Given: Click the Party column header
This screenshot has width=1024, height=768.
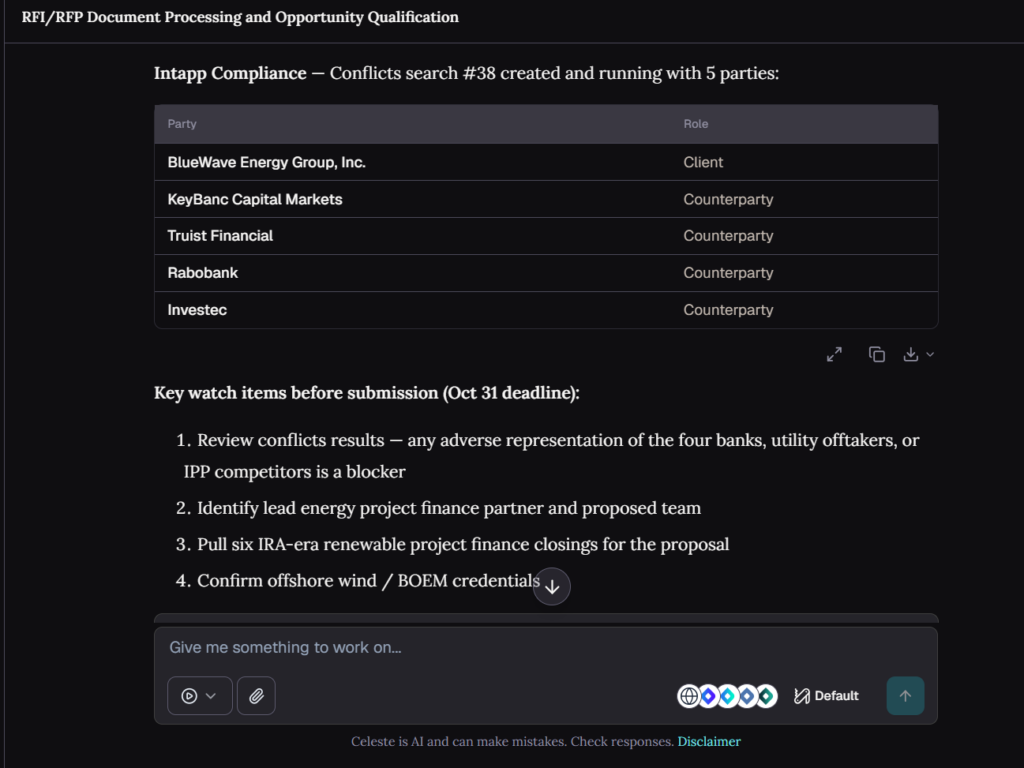Looking at the screenshot, I should (182, 124).
